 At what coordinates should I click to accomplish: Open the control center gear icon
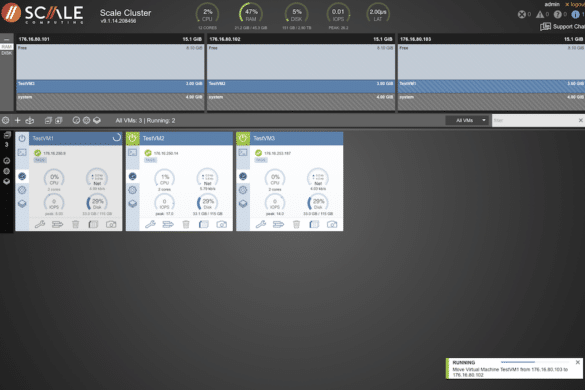tap(6, 120)
